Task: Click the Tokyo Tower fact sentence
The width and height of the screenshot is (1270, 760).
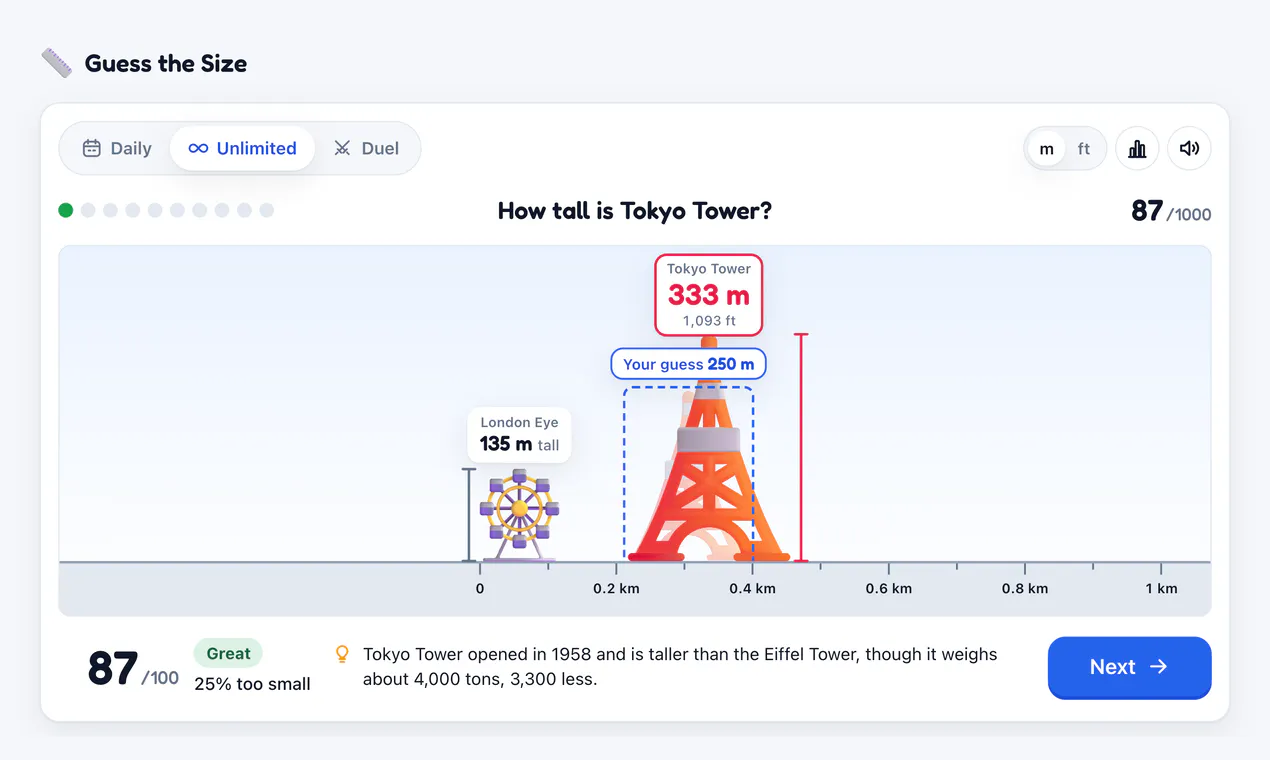Action: tap(680, 667)
